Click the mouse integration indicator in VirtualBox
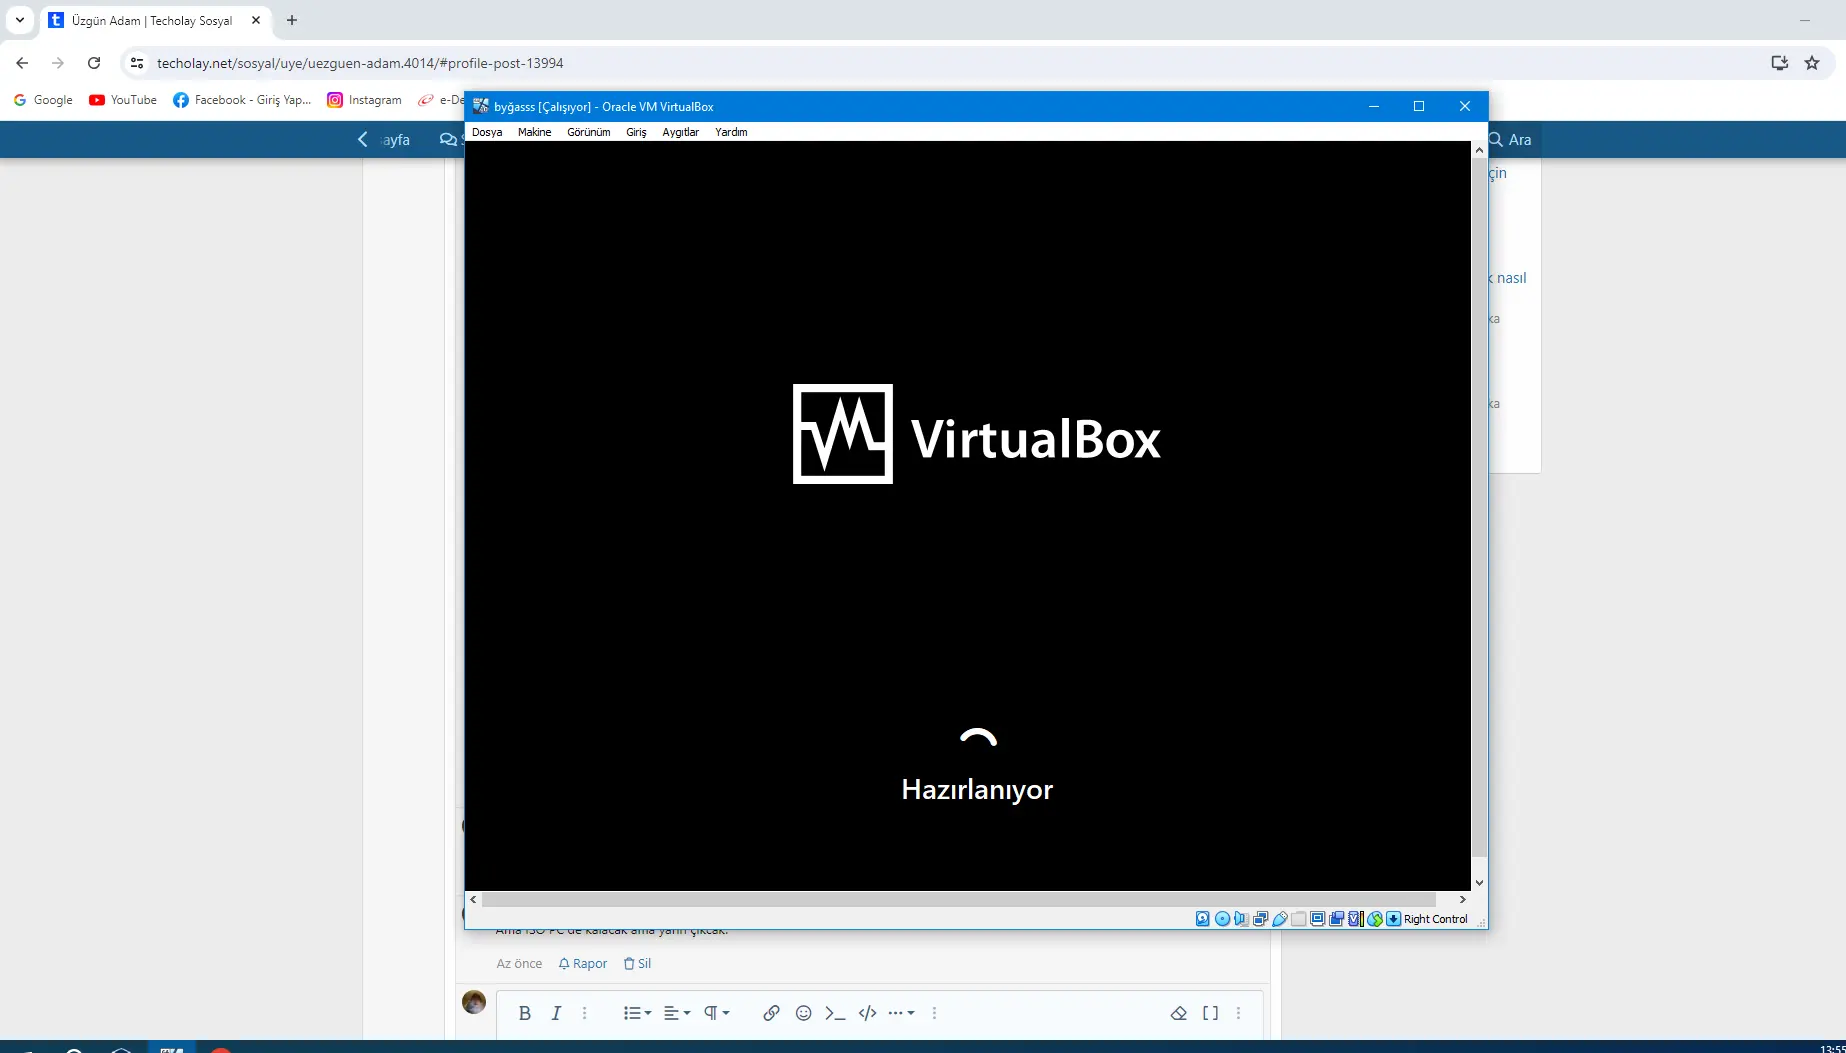1846x1053 pixels. pyautogui.click(x=1375, y=919)
